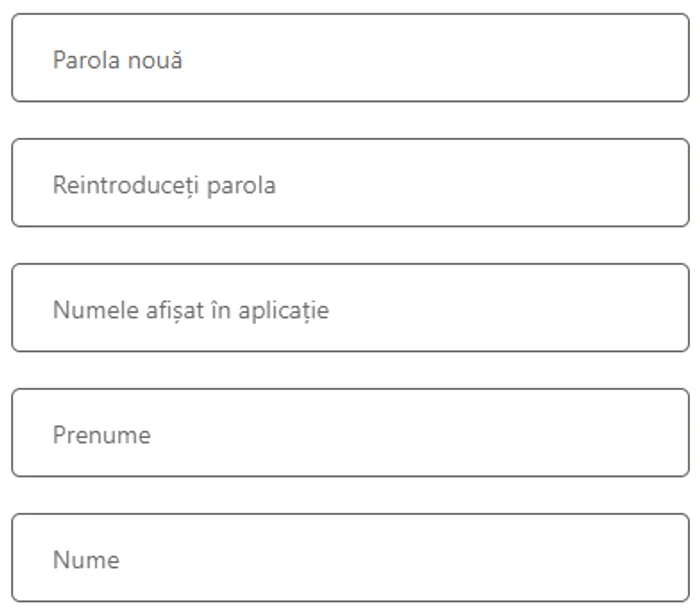Place cursor in the last name box
The height and width of the screenshot is (611, 700).
click(350, 557)
